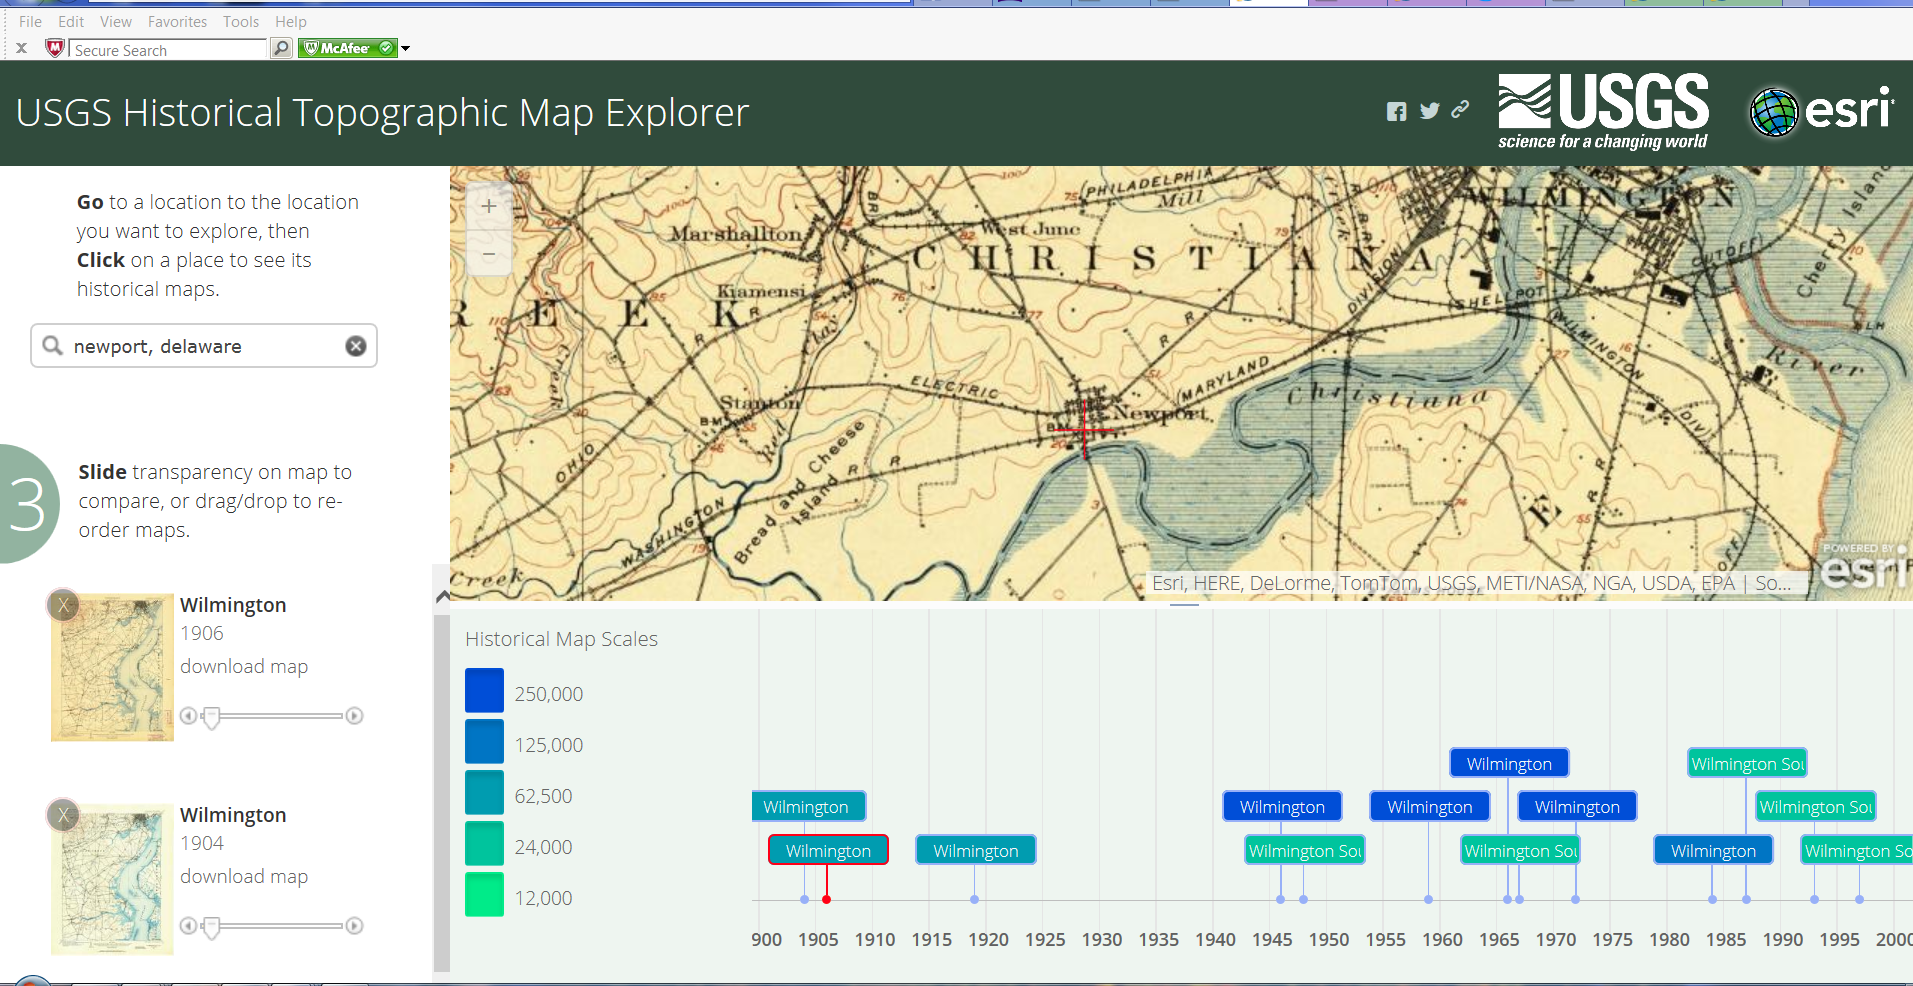The image size is (1913, 986).
Task: Copy a link using the chain link icon
Action: pos(1460,109)
